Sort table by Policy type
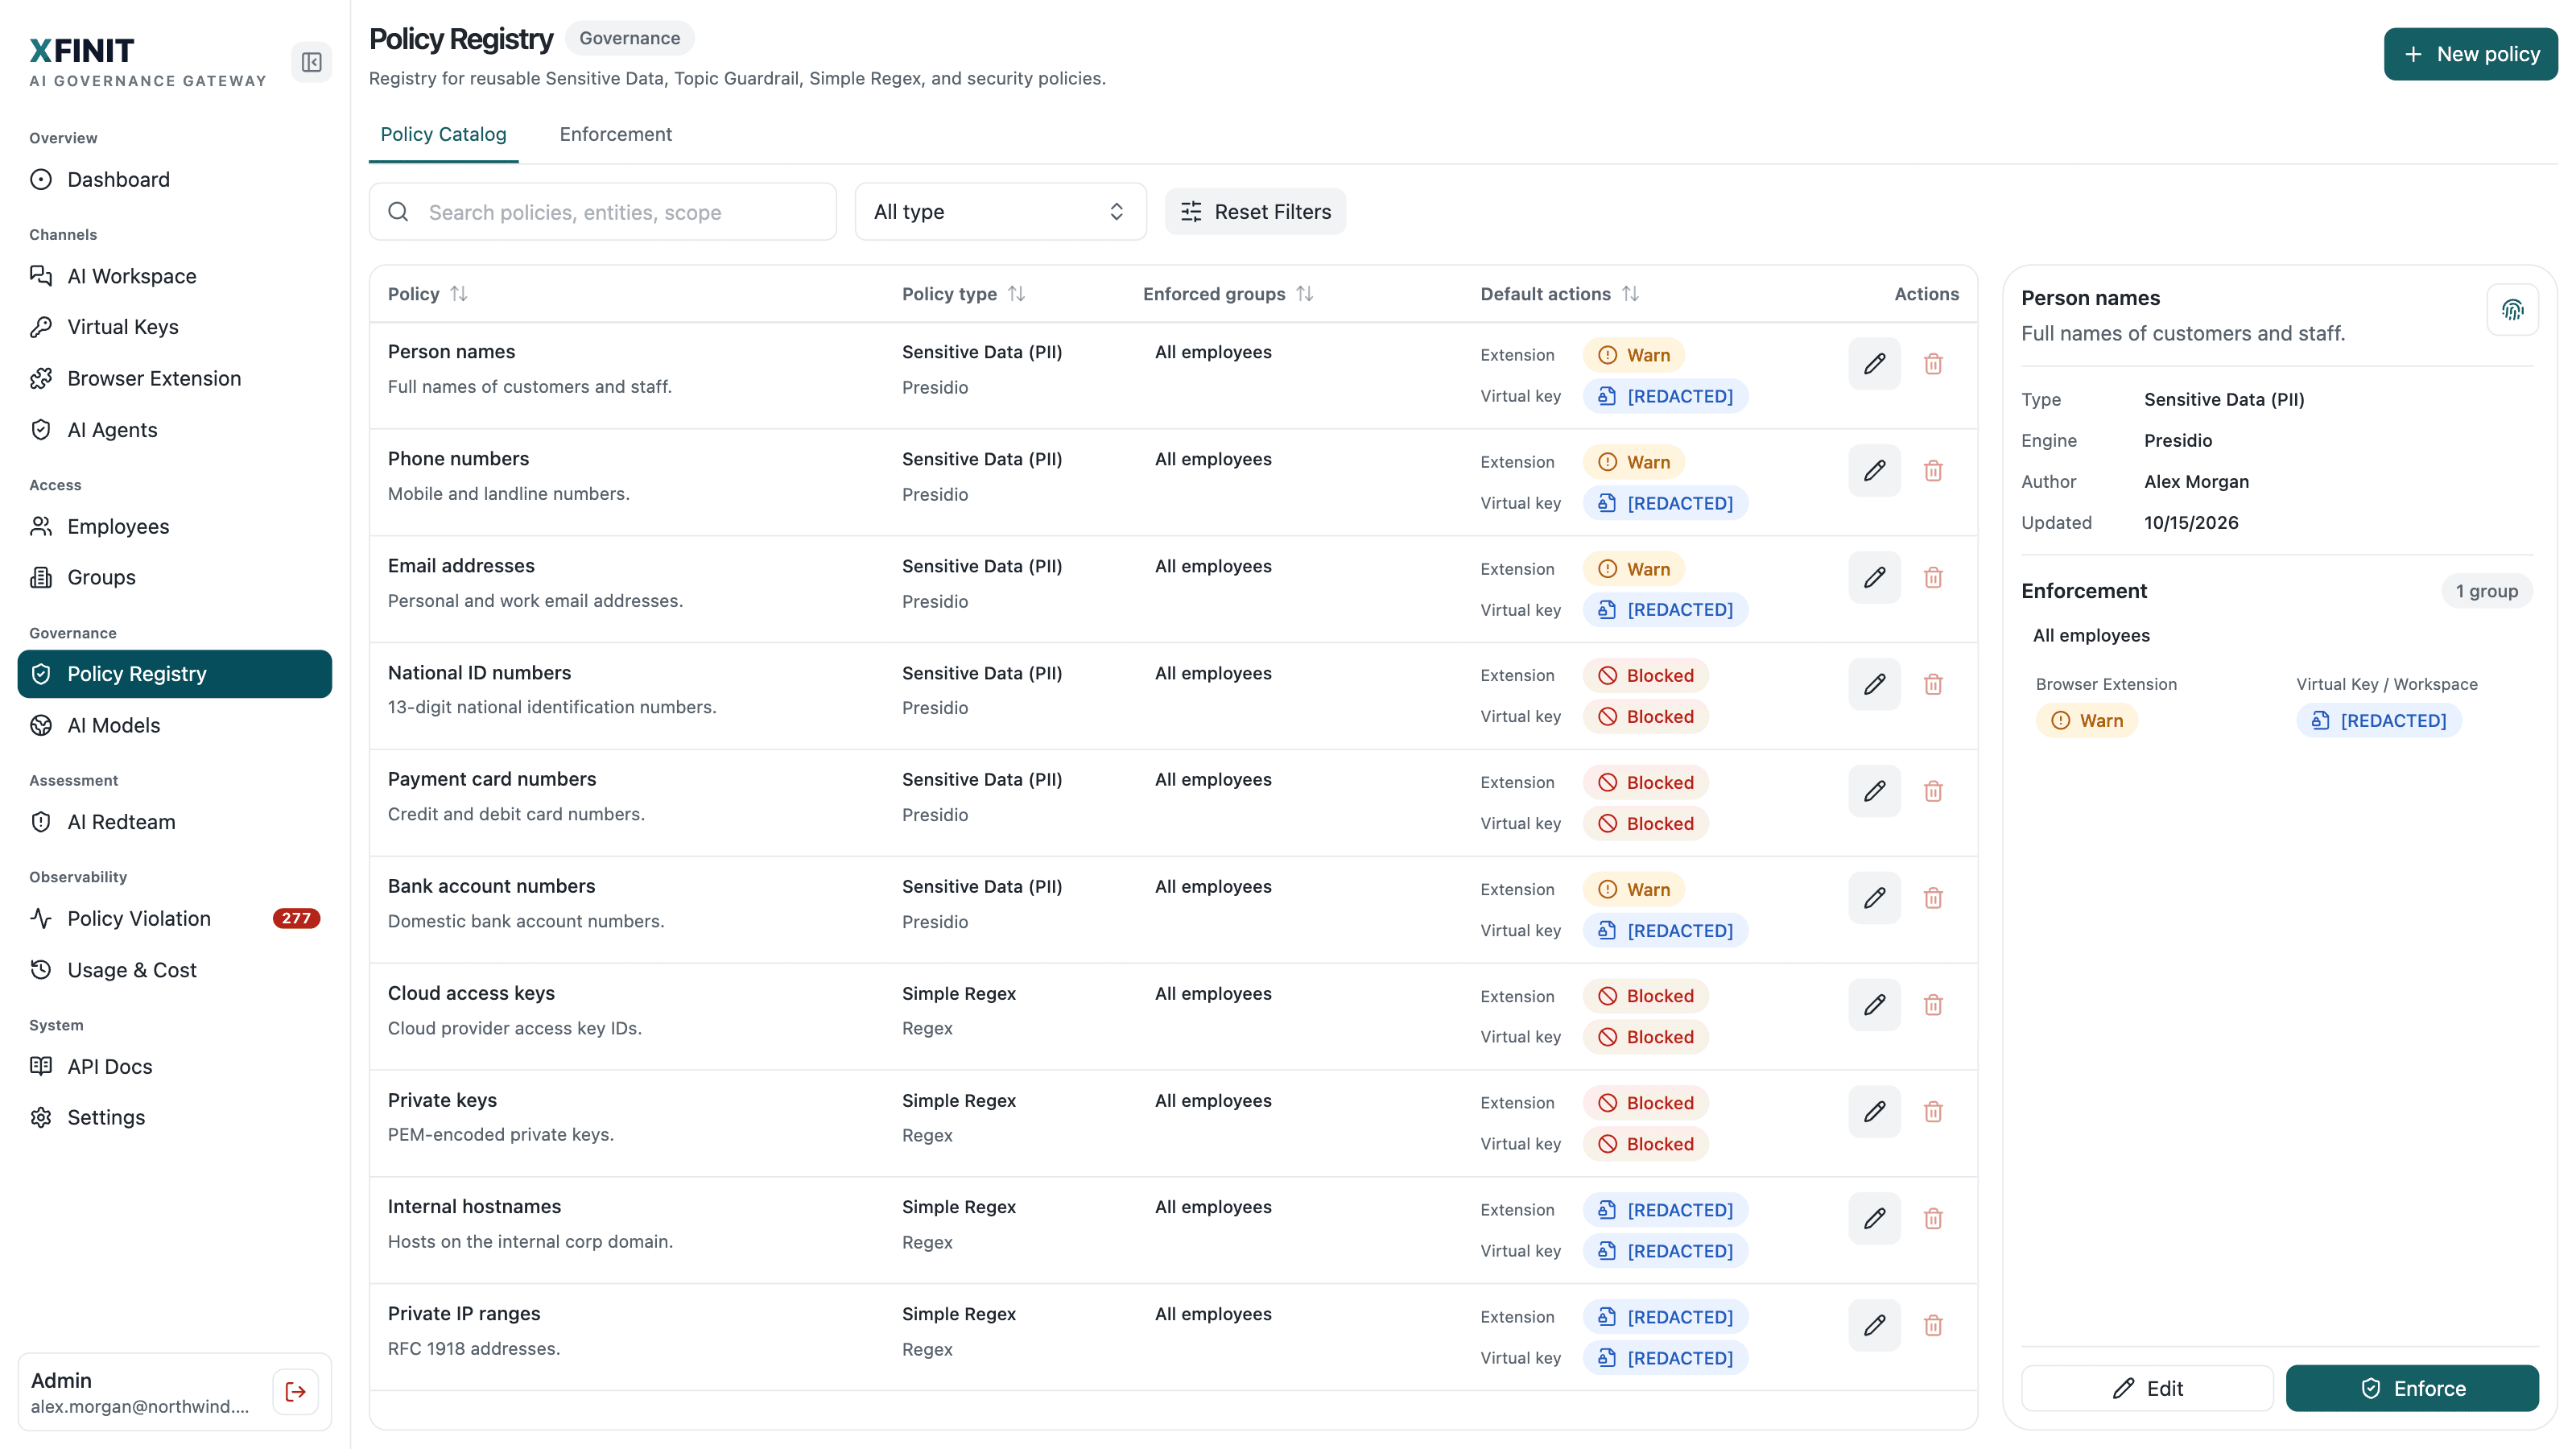Image resolution: width=2576 pixels, height=1449 pixels. click(1016, 294)
